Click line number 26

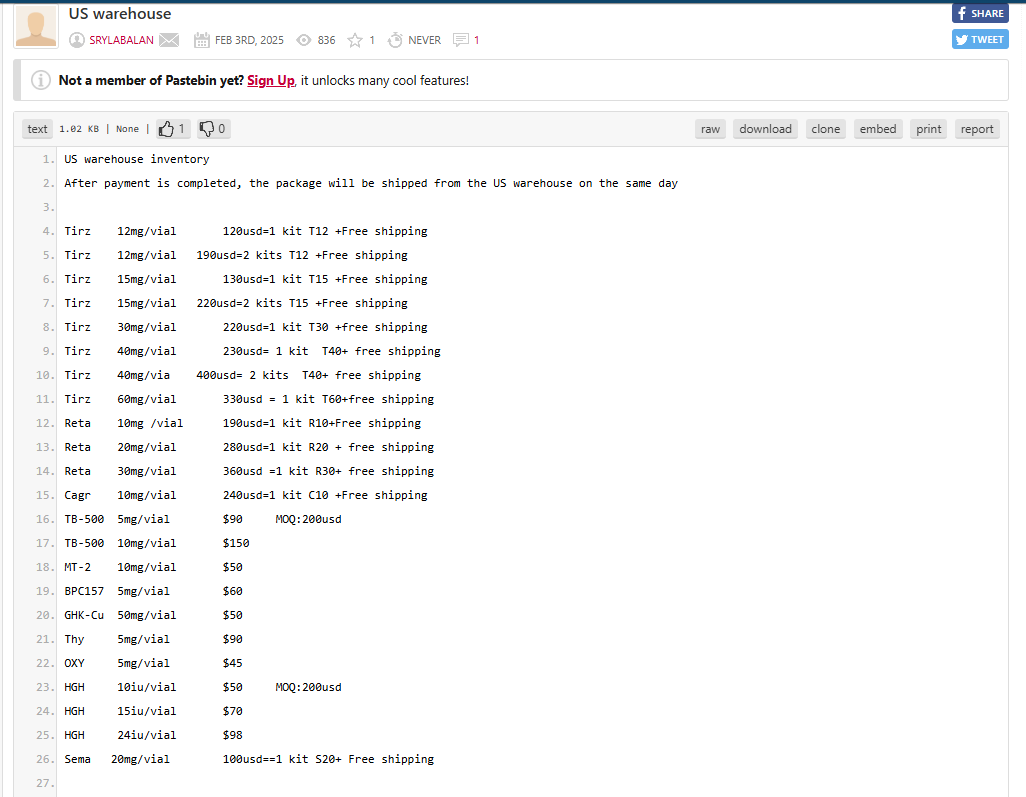click(x=44, y=759)
